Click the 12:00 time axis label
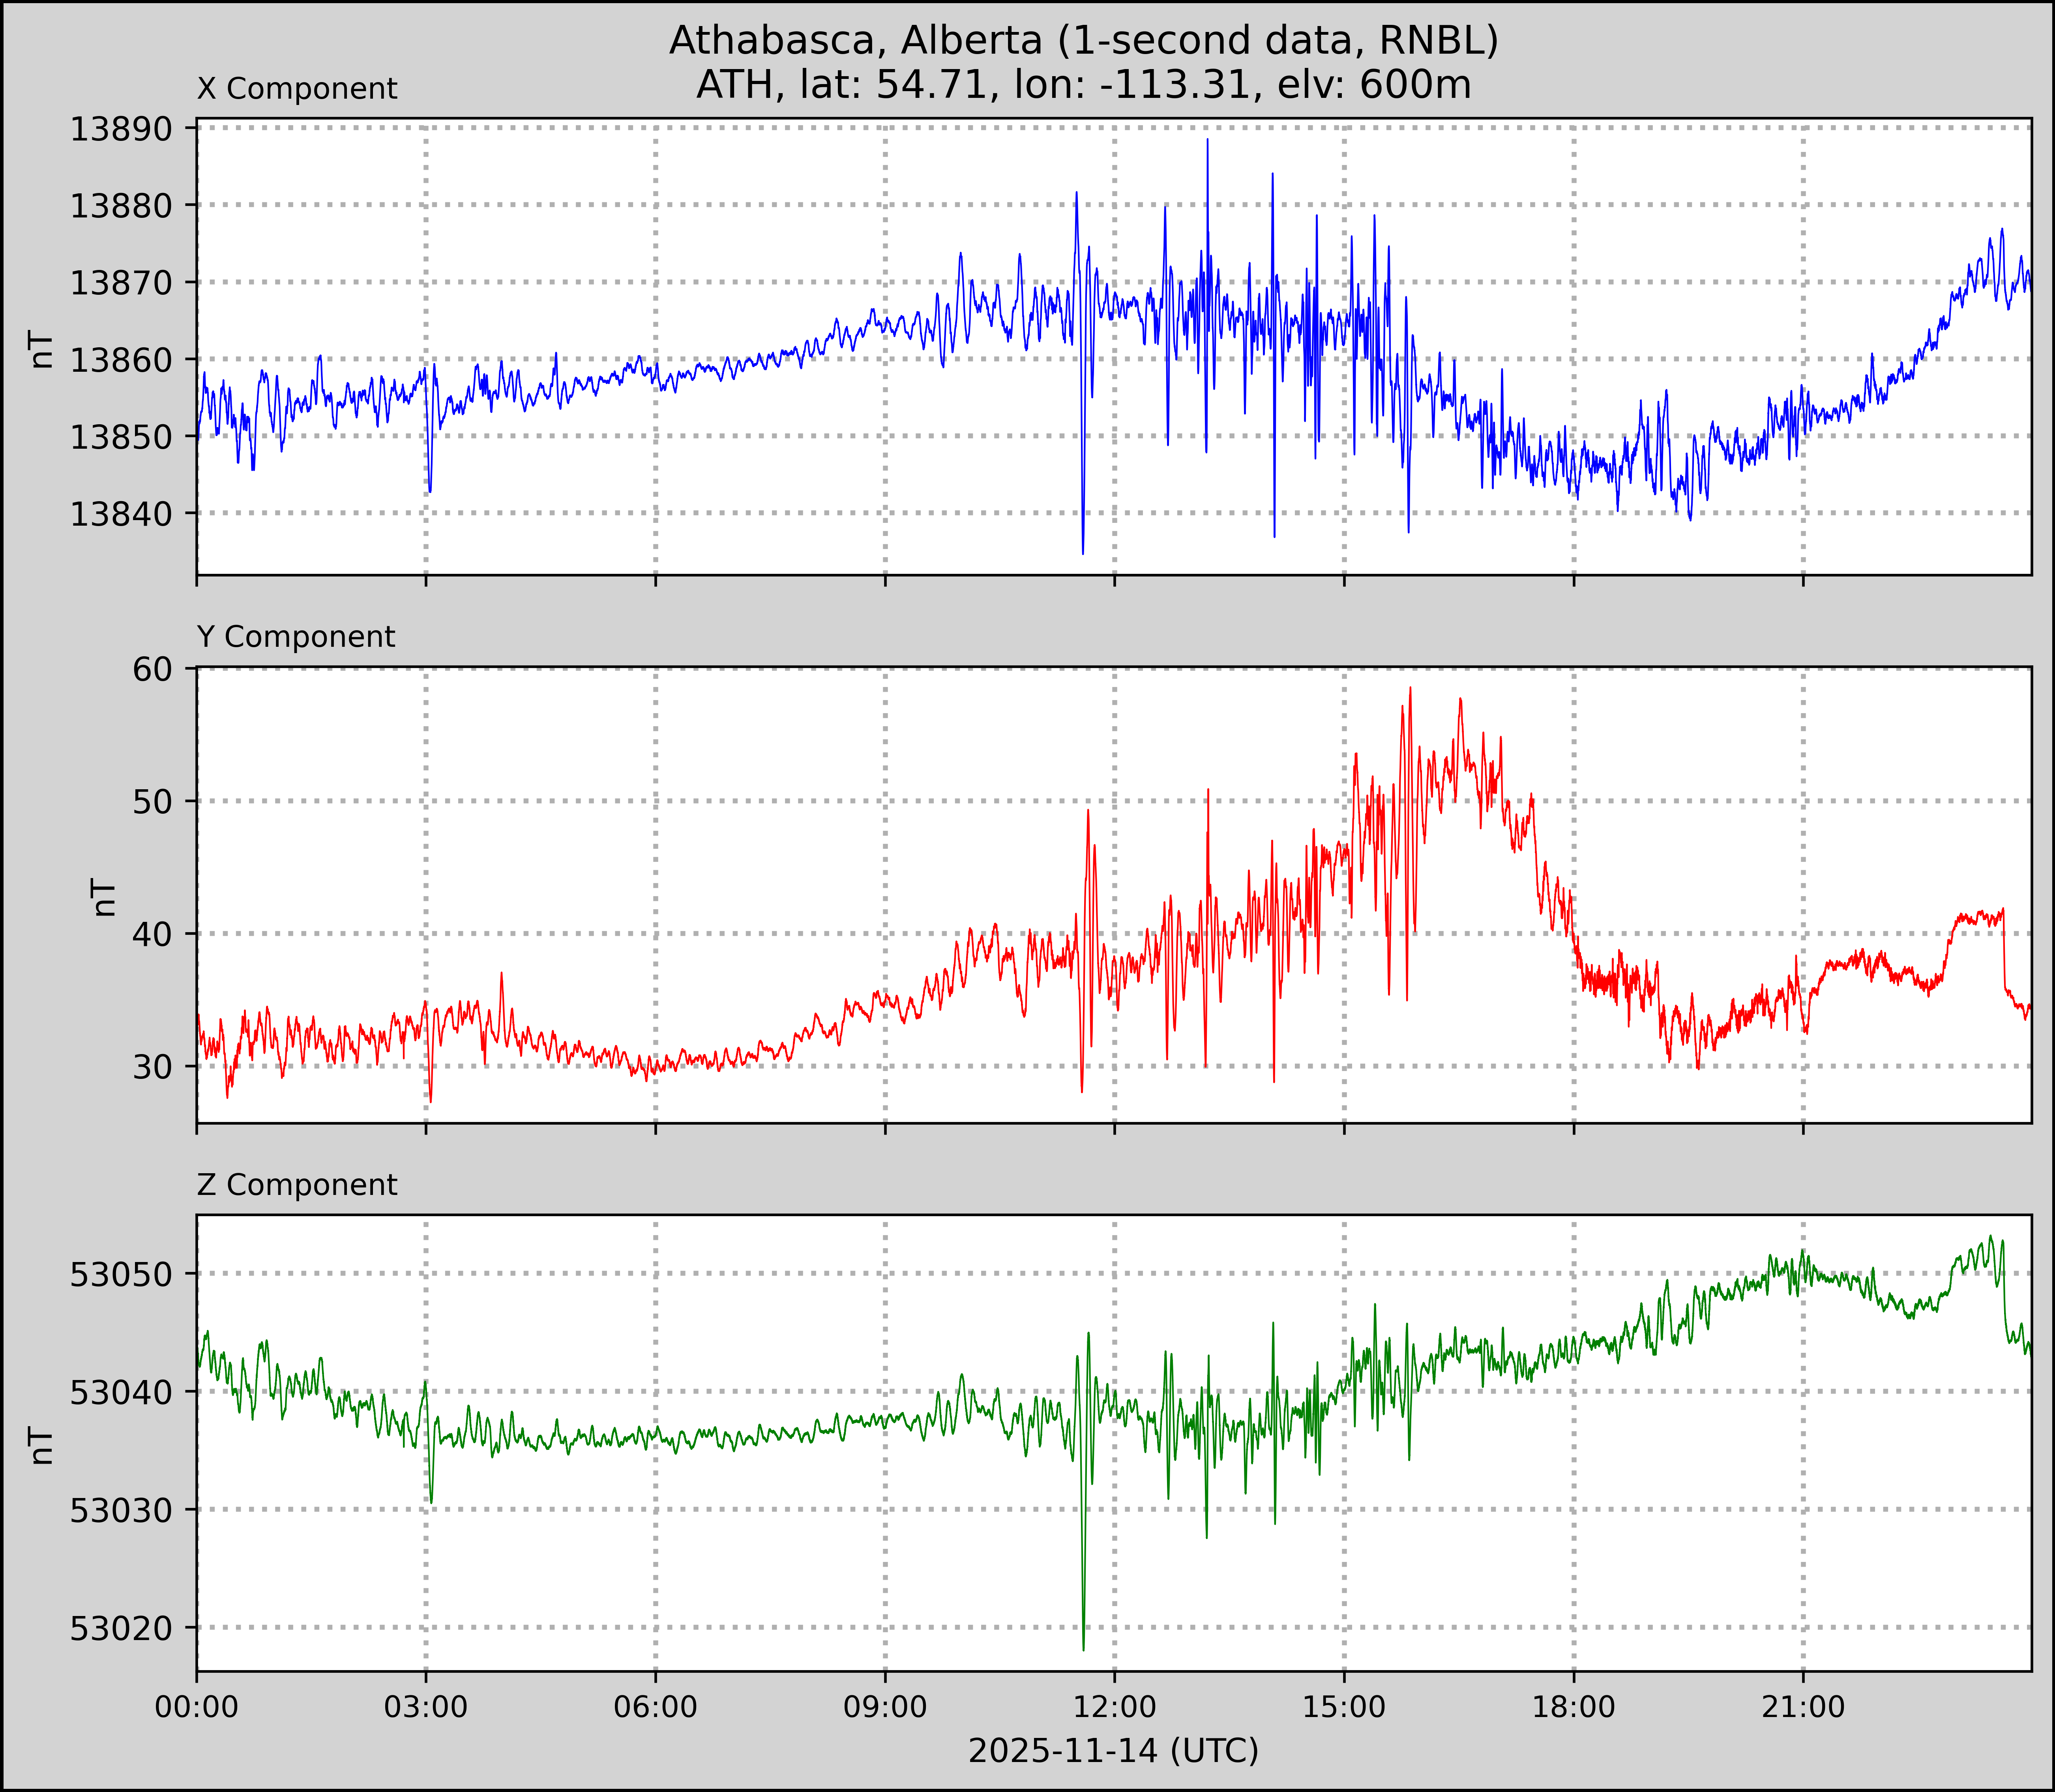Screen dimensions: 2055x1792 (x=1114, y=1707)
